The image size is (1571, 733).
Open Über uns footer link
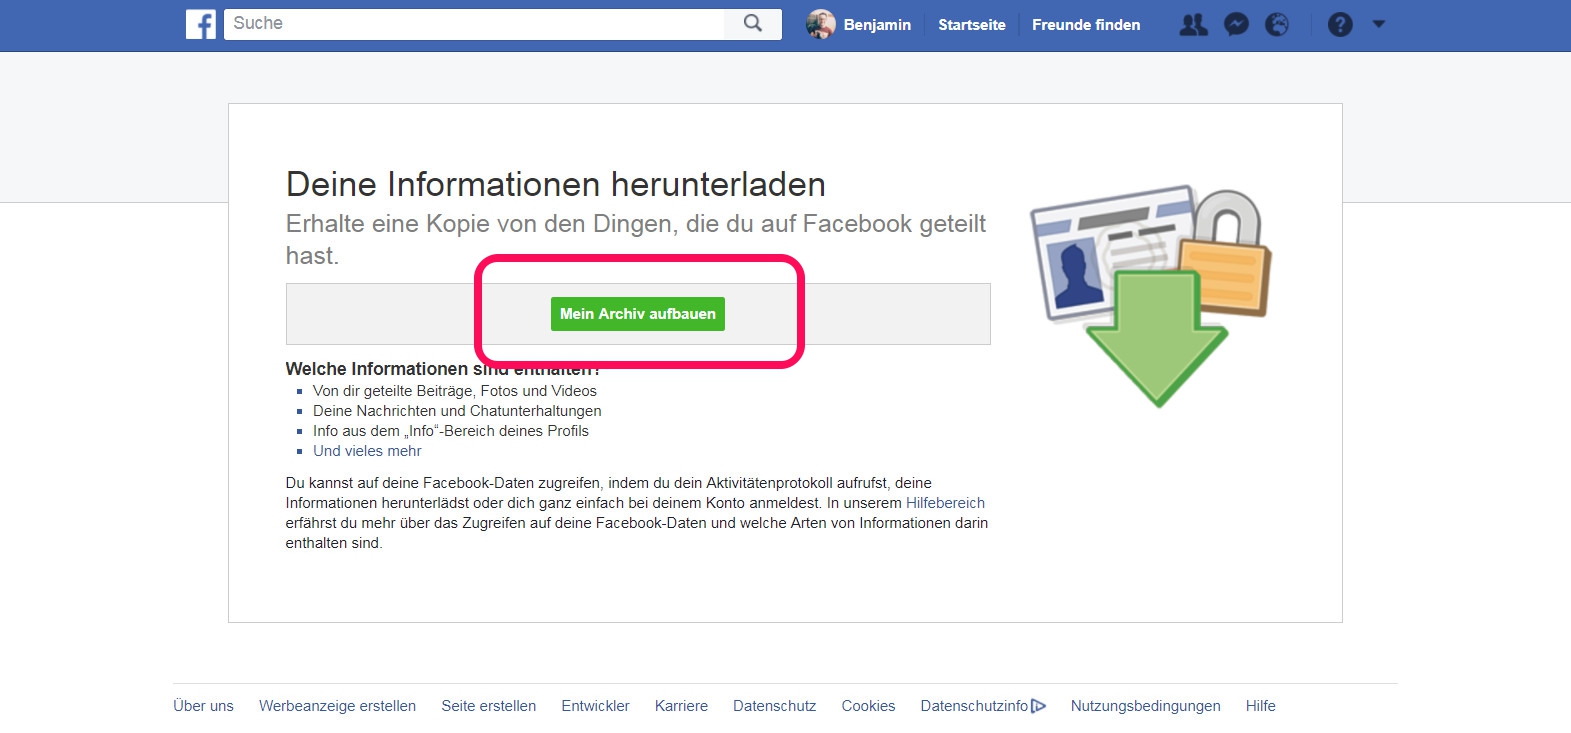coord(203,706)
